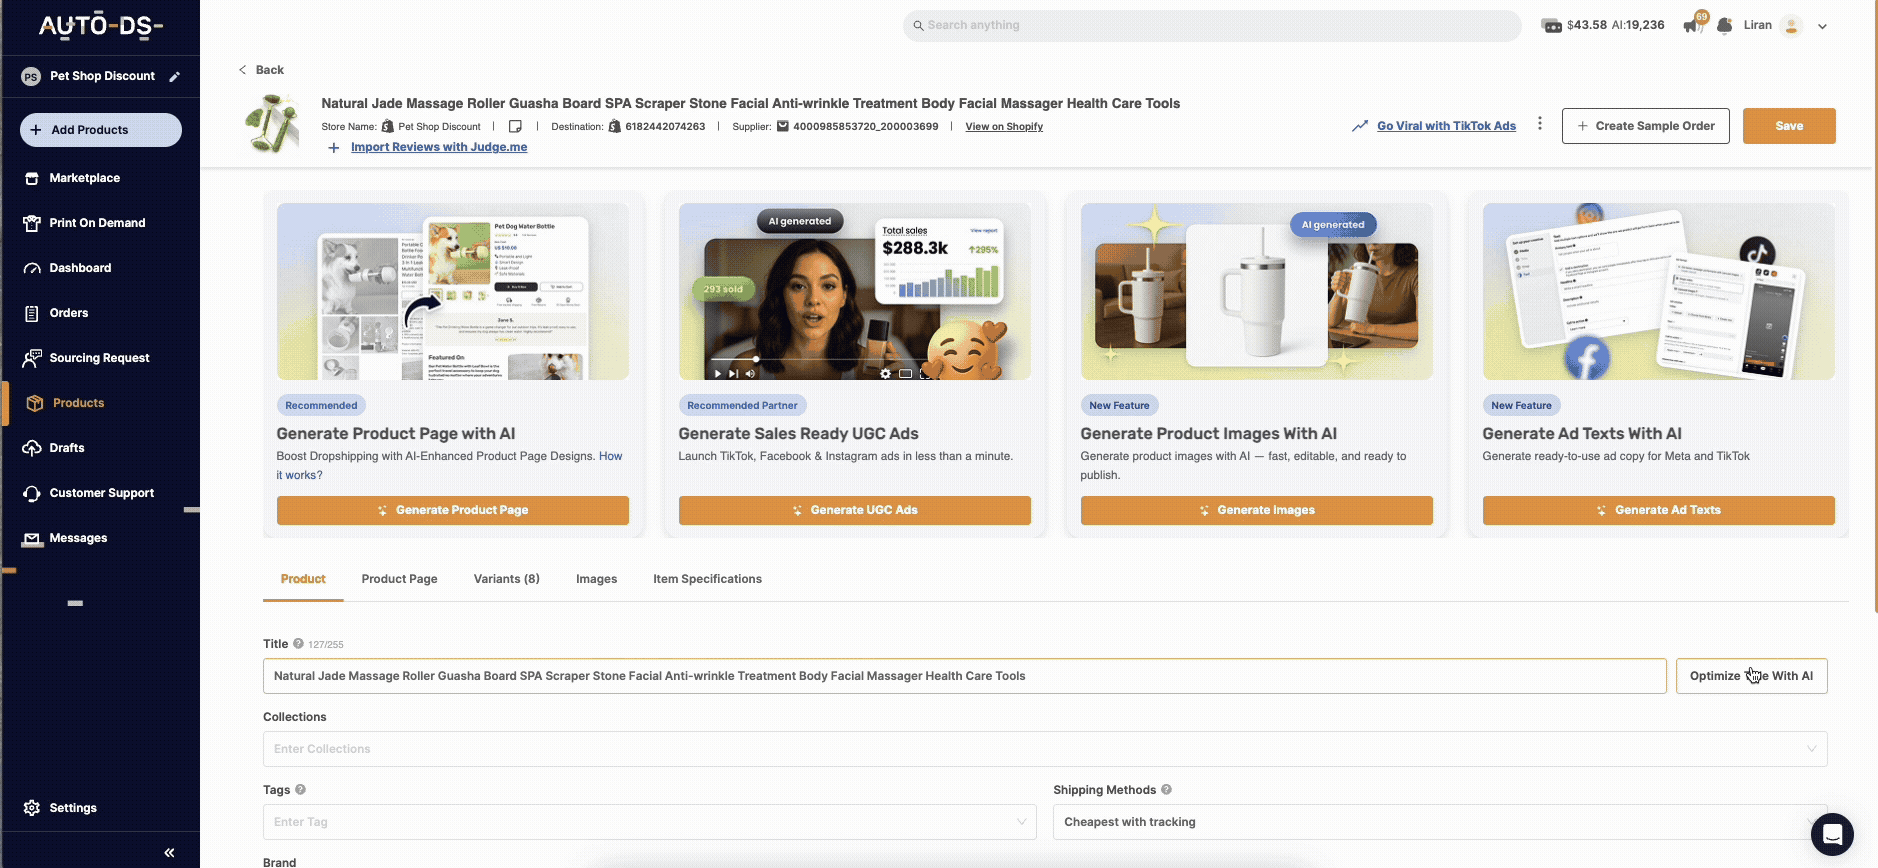Image resolution: width=1878 pixels, height=868 pixels.
Task: Click the Title help question icon
Action: click(298, 644)
